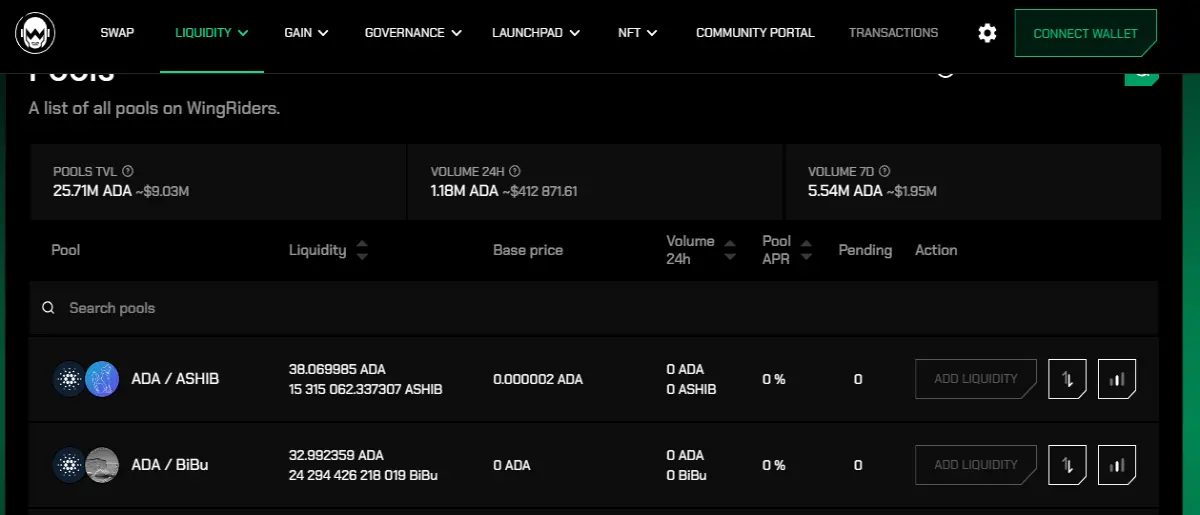Sort pools by Volume 24h

click(x=730, y=250)
